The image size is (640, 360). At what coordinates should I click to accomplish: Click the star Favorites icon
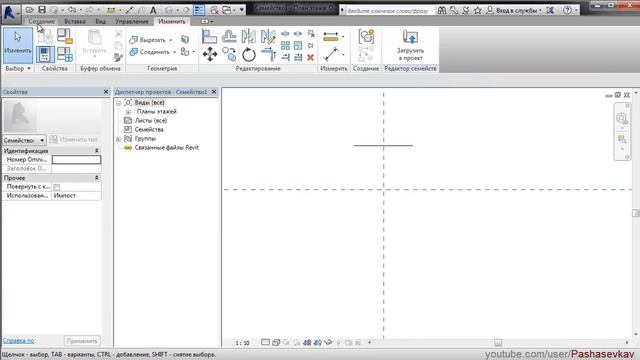click(478, 10)
